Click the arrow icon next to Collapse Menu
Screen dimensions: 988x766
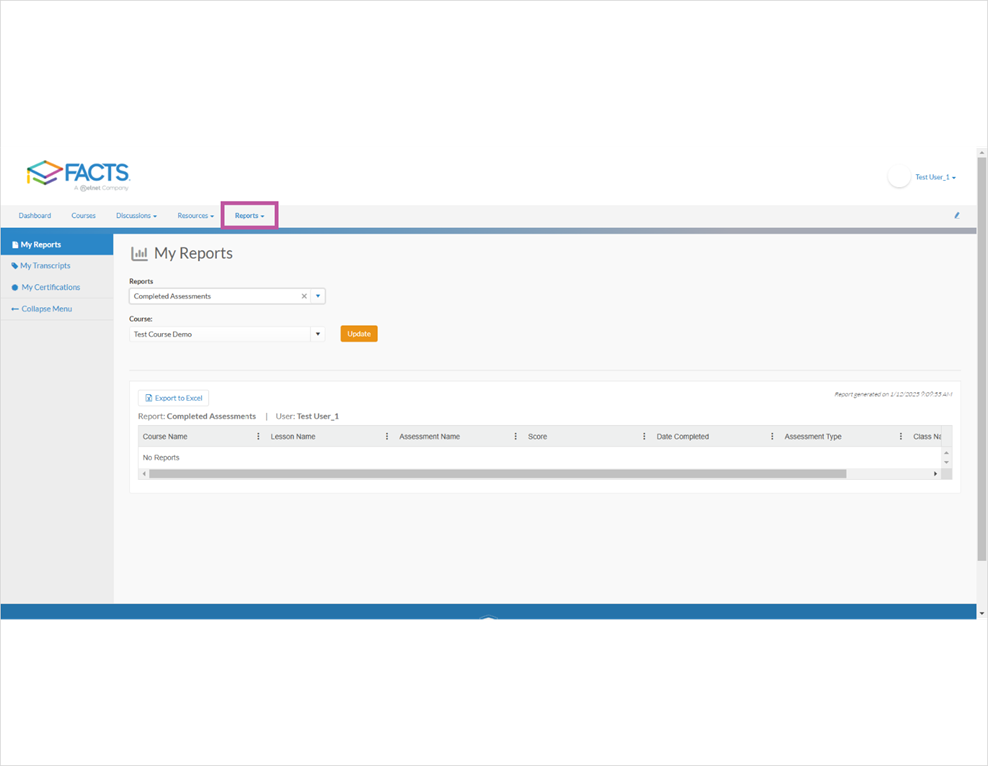(13, 309)
